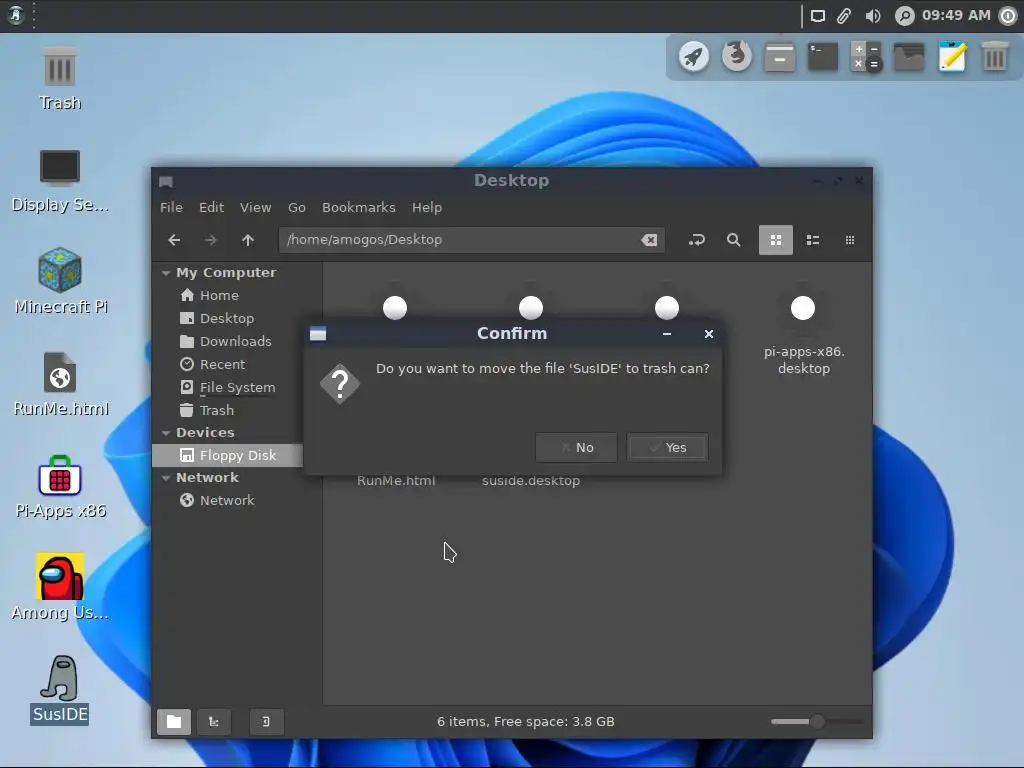
Task: Open the View menu
Action: click(255, 207)
